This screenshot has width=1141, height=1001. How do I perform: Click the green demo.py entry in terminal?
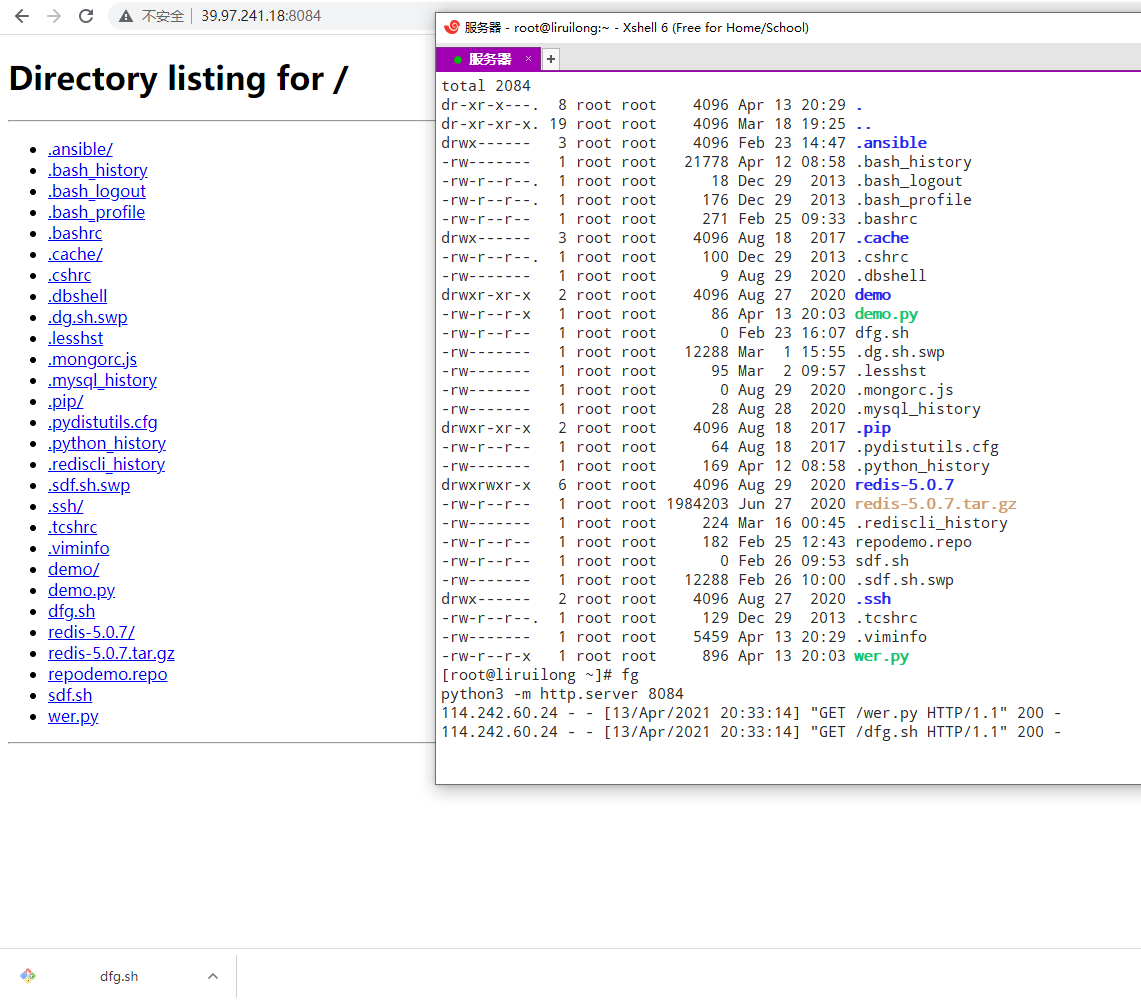(x=886, y=314)
